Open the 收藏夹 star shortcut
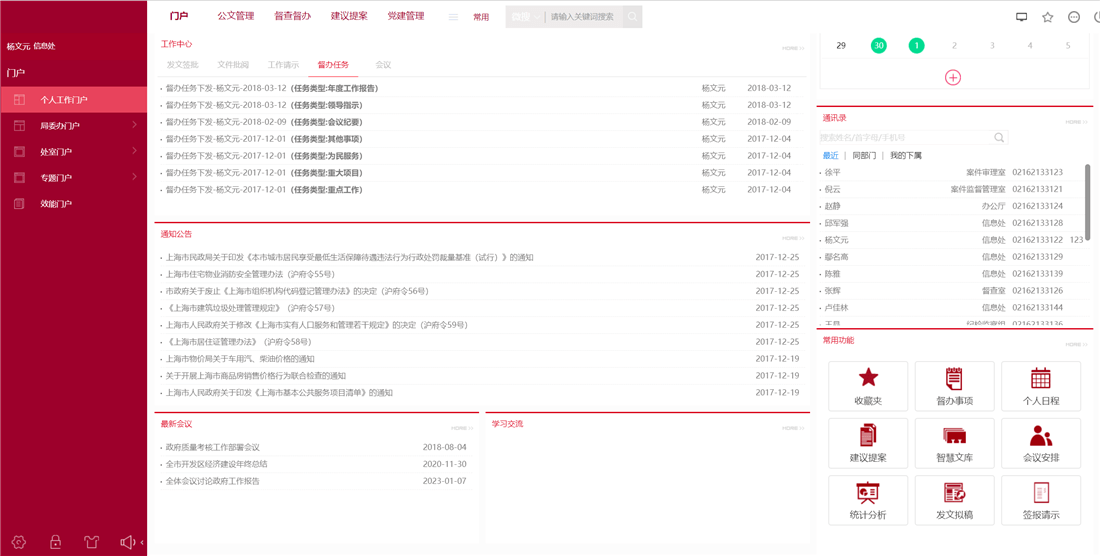This screenshot has height=556, width=1100. 868,385
